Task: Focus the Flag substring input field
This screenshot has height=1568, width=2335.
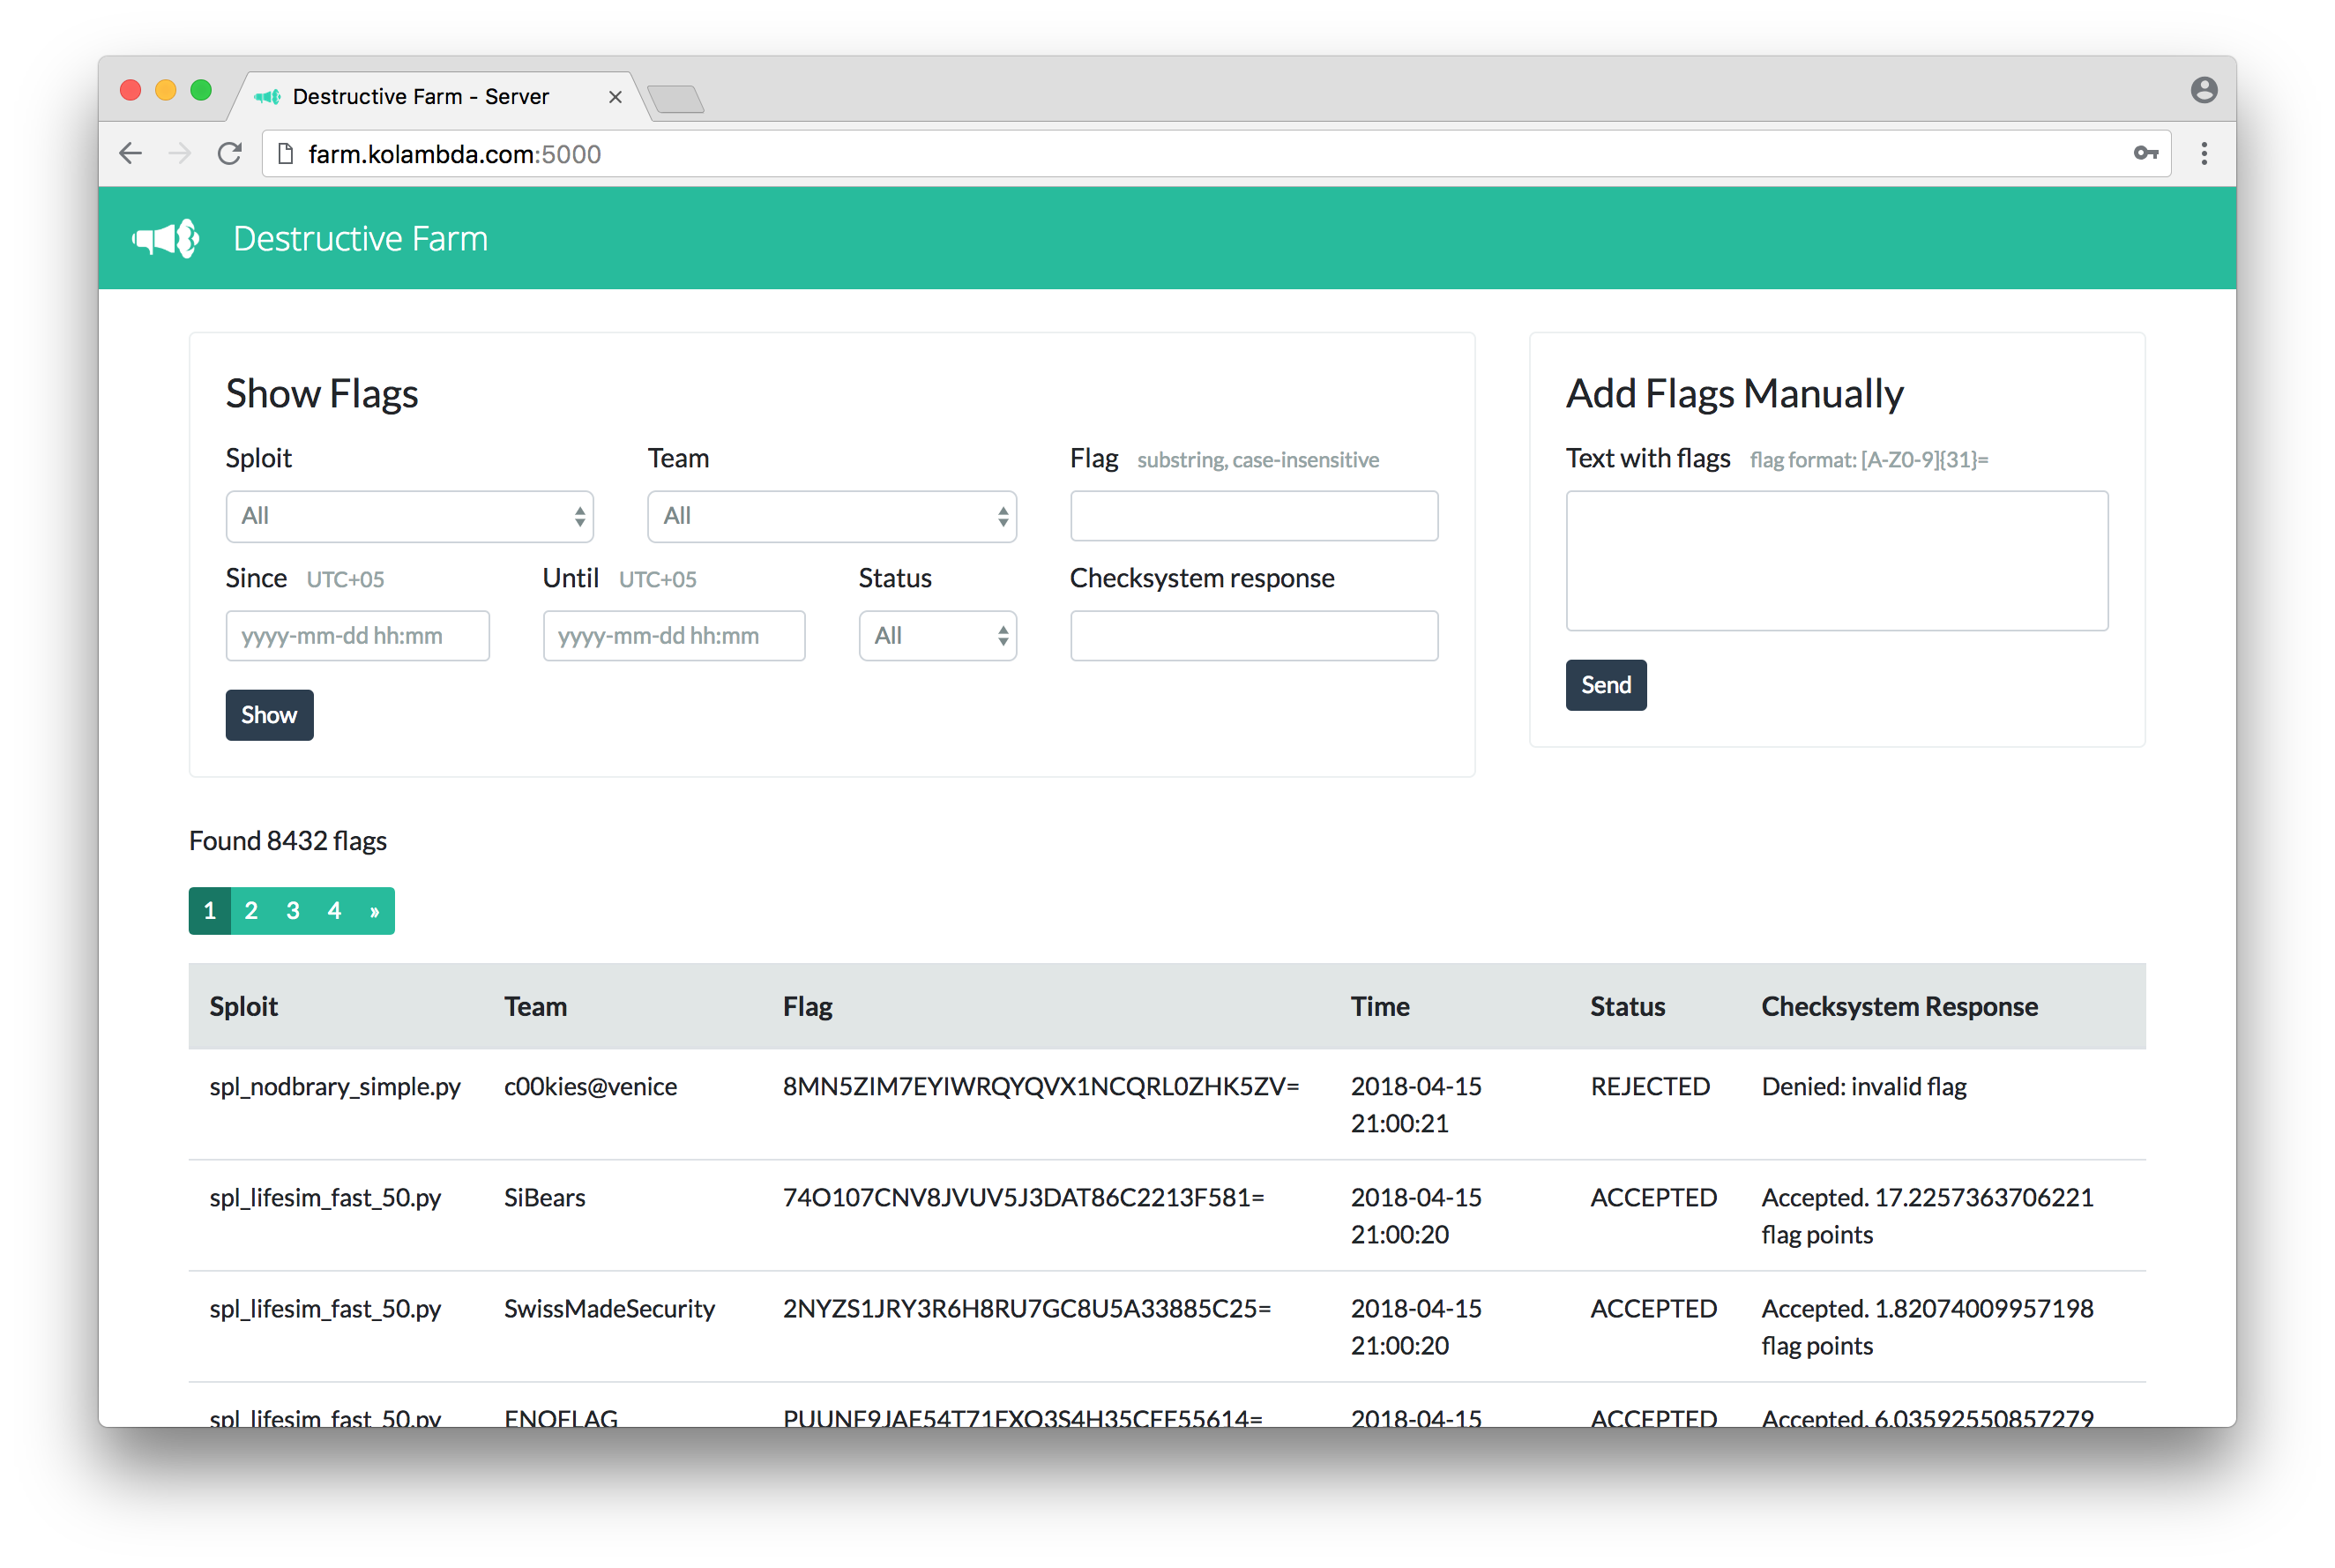Action: (x=1254, y=516)
